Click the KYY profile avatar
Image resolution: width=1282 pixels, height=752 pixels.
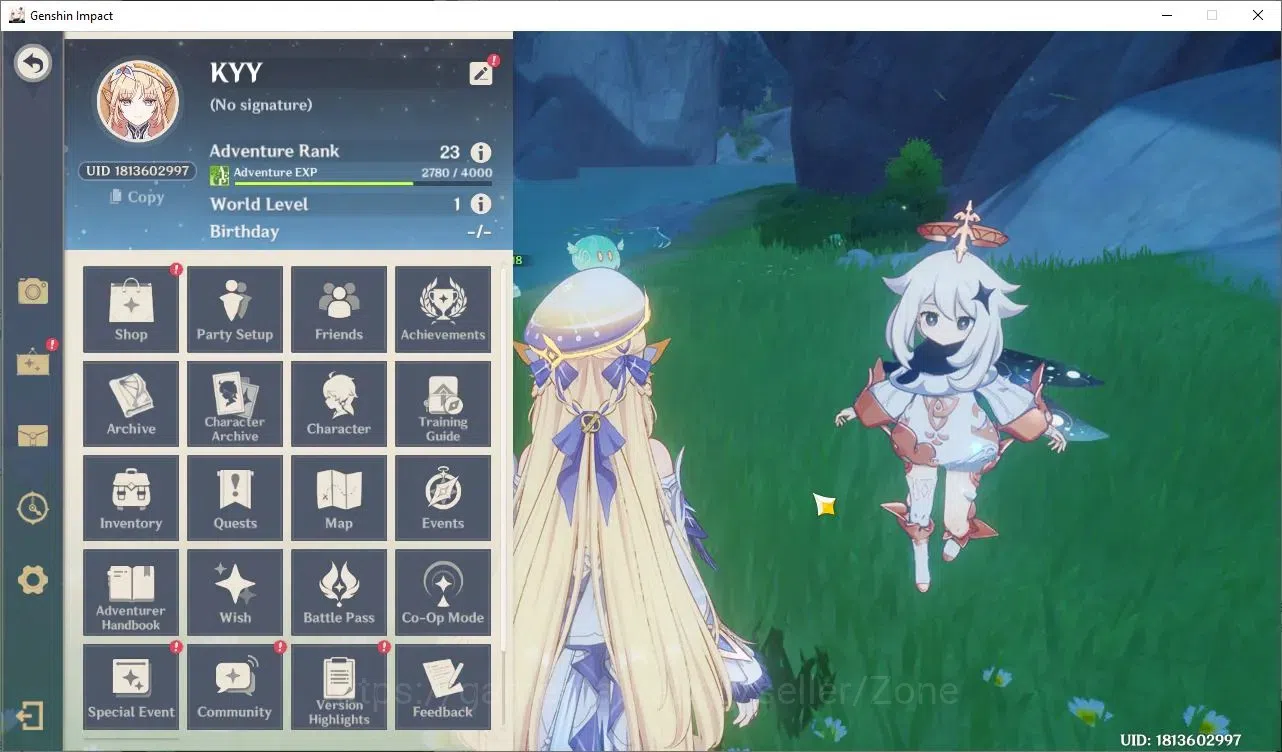(x=138, y=101)
